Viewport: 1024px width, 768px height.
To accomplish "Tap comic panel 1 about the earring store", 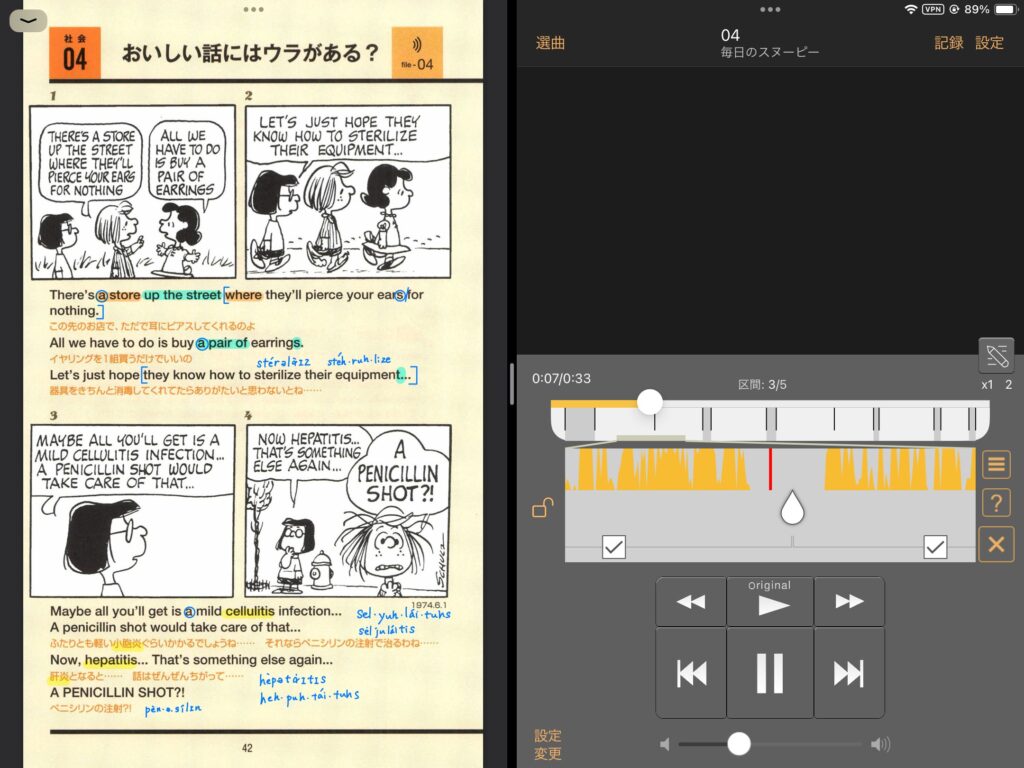I will [133, 193].
